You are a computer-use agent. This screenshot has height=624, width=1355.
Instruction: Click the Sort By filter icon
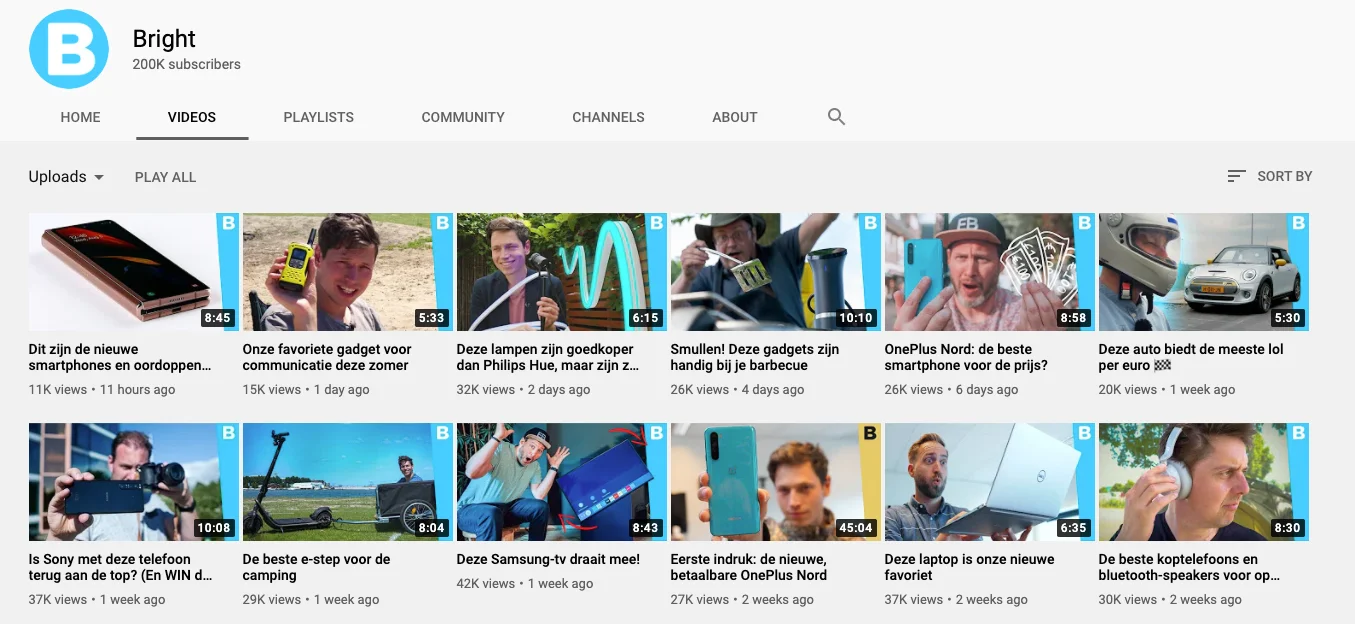tap(1236, 176)
